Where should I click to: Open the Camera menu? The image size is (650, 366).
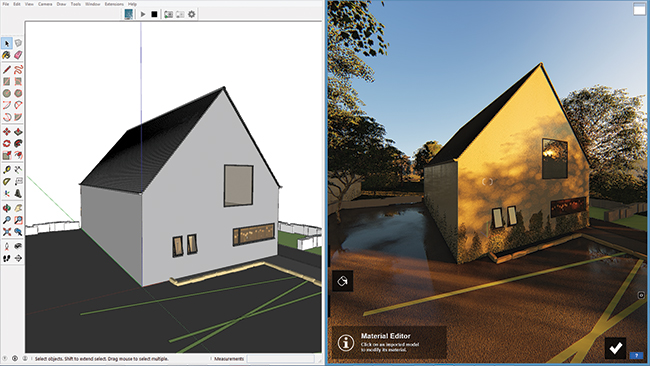tap(45, 4)
